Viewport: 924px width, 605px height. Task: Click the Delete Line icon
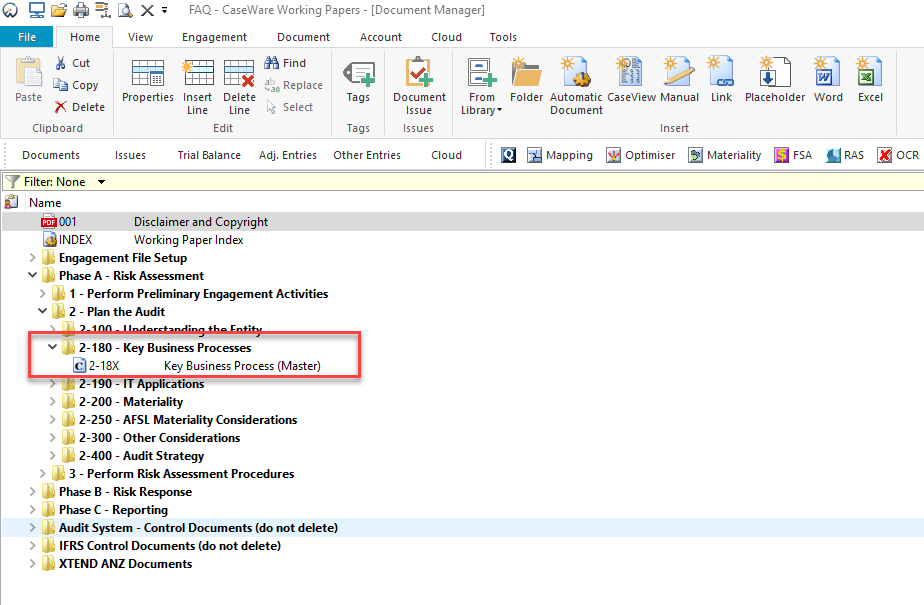(x=239, y=72)
